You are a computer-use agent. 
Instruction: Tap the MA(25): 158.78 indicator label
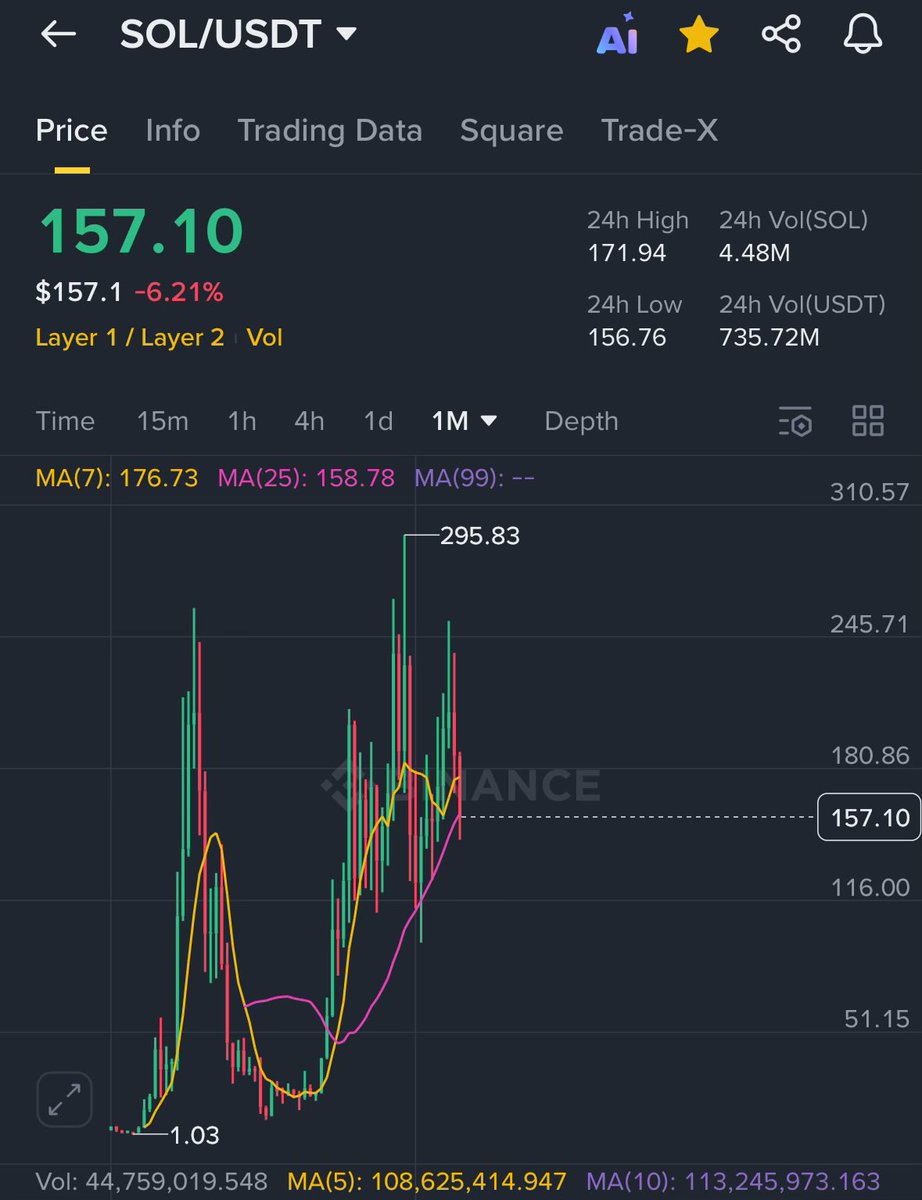306,478
